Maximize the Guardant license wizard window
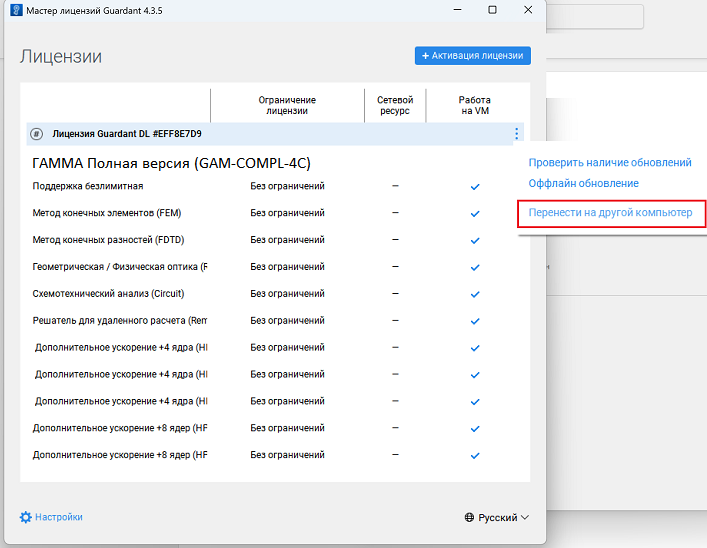Viewport: 707px width, 548px height. click(492, 10)
